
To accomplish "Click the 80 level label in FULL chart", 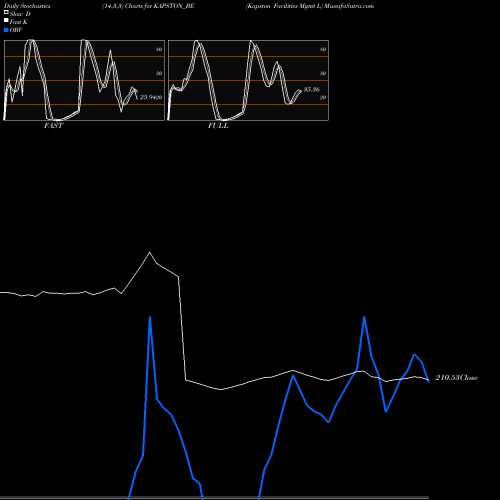I will (x=323, y=49).
